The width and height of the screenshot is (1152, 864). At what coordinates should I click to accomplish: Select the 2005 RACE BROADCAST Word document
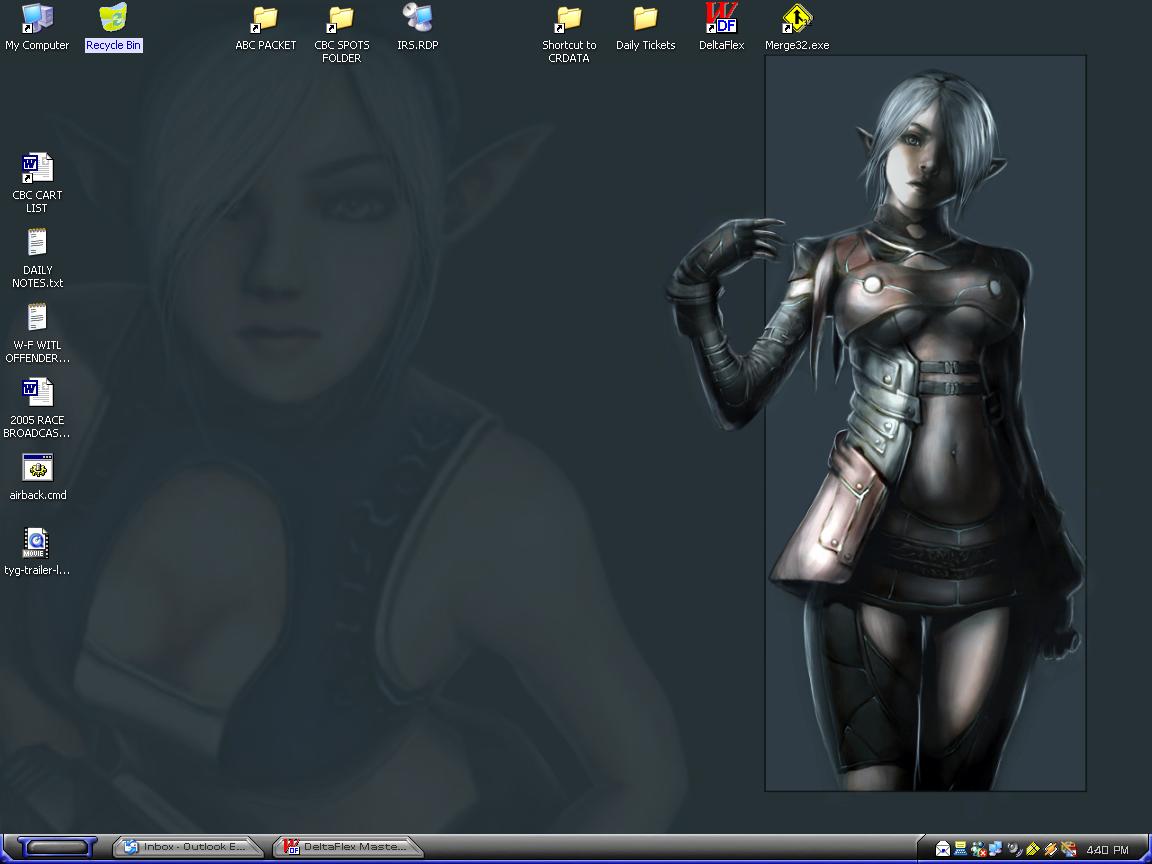point(37,394)
